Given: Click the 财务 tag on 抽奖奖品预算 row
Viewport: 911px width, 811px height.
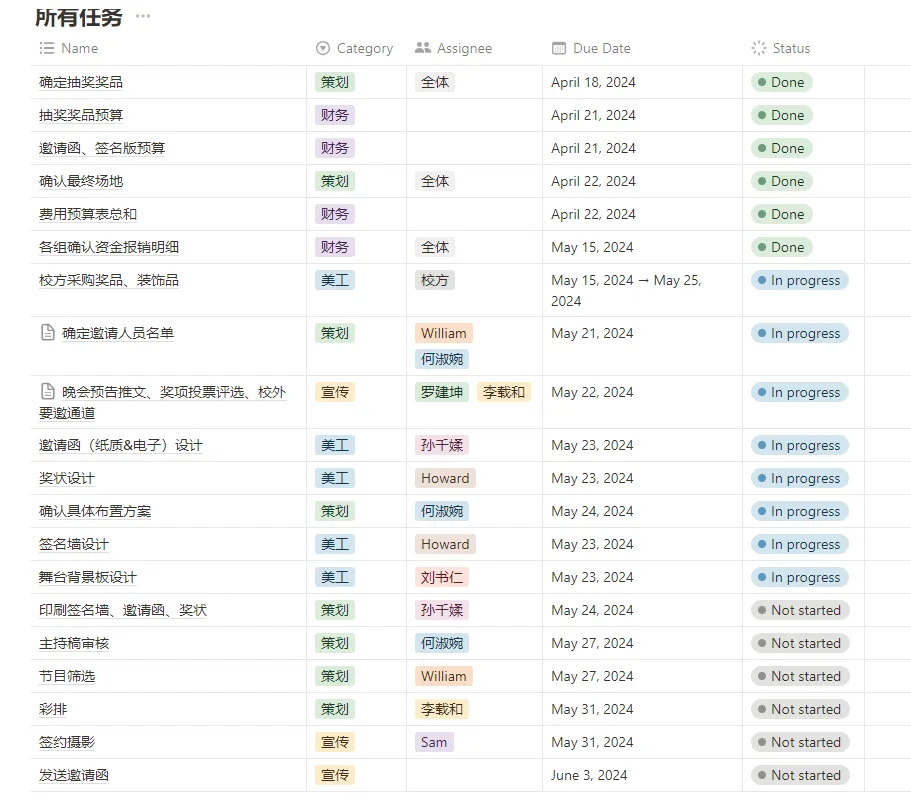Looking at the screenshot, I should pyautogui.click(x=335, y=115).
